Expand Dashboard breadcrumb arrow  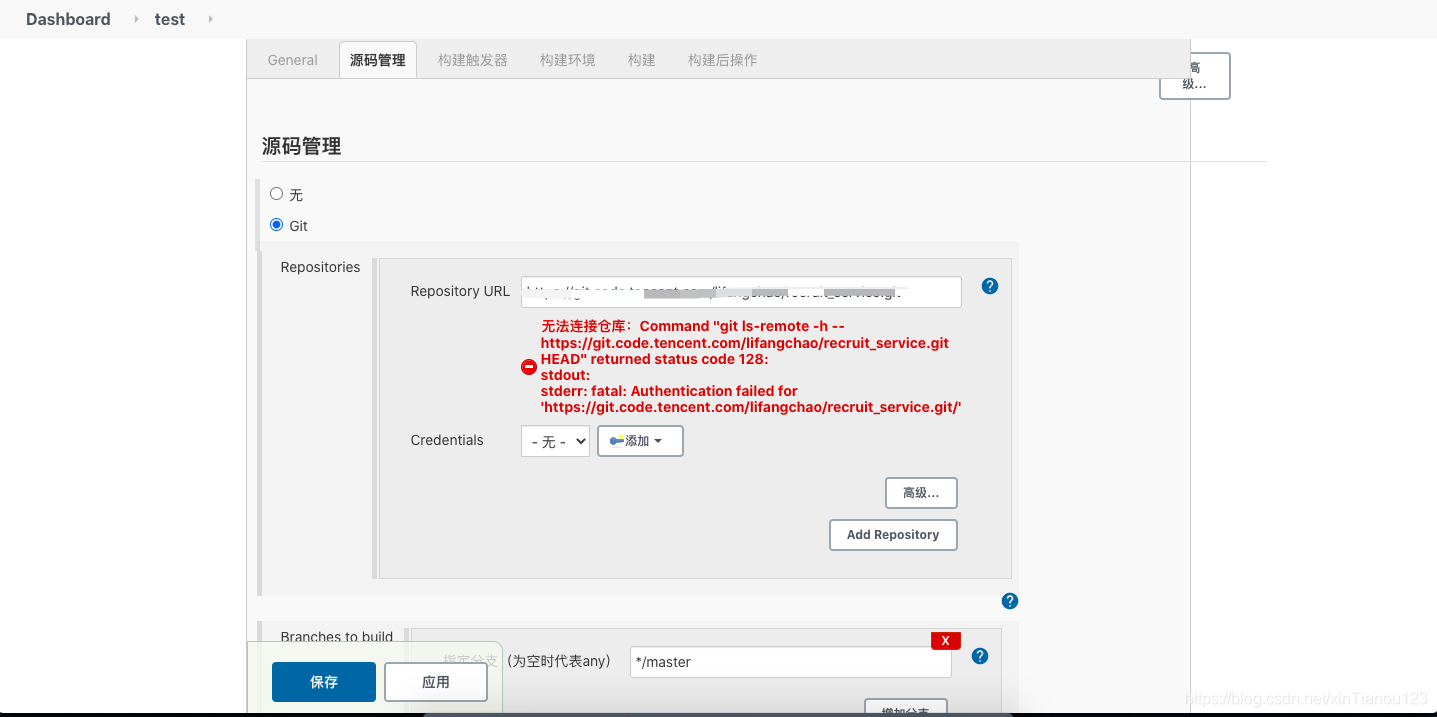pos(136,19)
